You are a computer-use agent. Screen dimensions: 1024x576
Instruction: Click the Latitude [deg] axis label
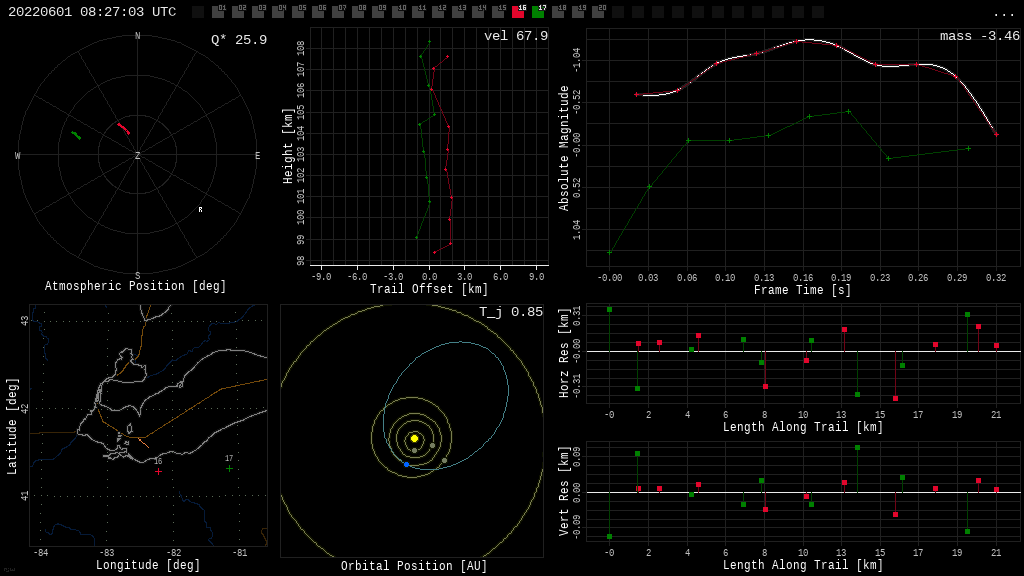(11, 426)
